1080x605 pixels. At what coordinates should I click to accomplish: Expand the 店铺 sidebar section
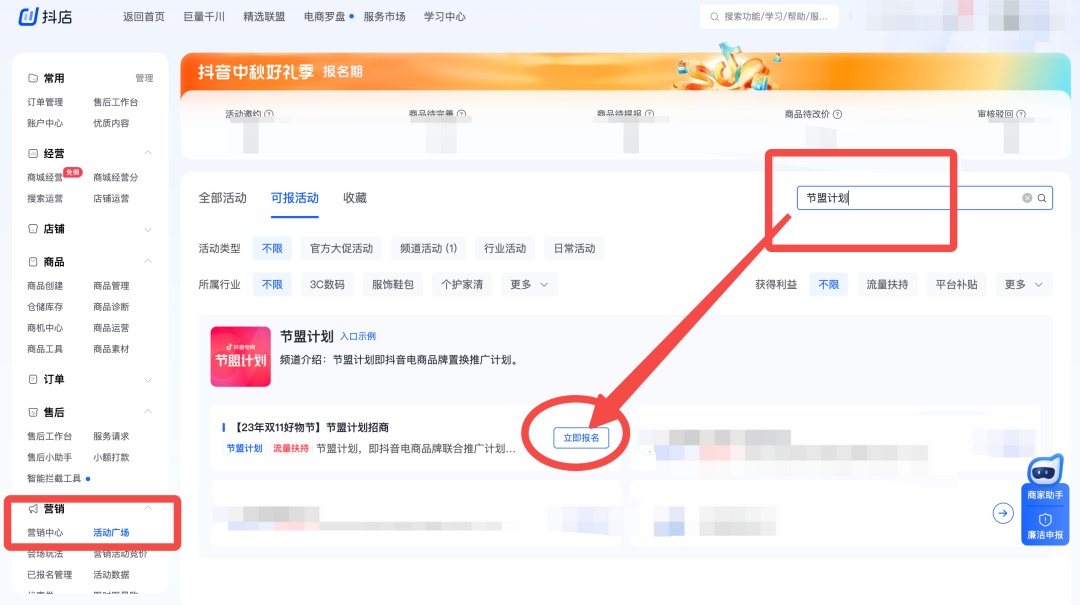[x=148, y=229]
